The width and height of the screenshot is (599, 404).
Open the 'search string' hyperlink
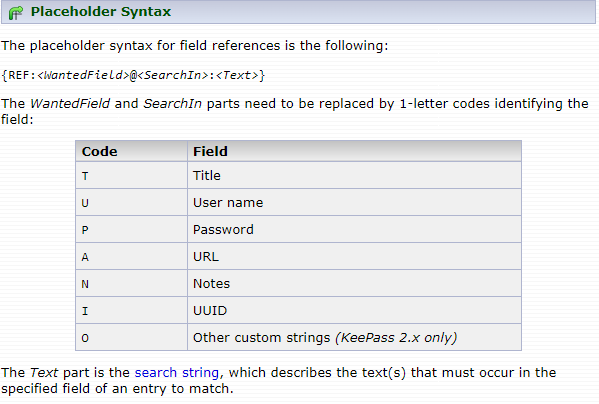tap(176, 373)
